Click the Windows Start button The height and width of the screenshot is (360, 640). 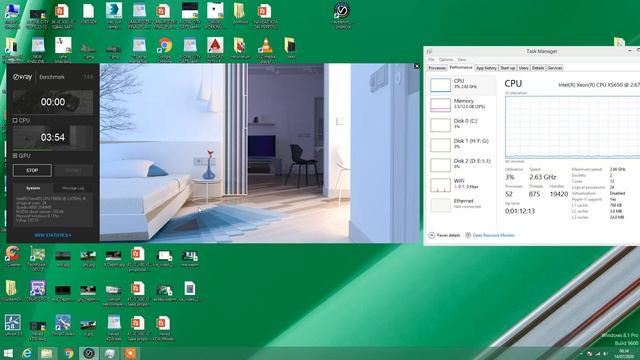[x=8, y=353]
